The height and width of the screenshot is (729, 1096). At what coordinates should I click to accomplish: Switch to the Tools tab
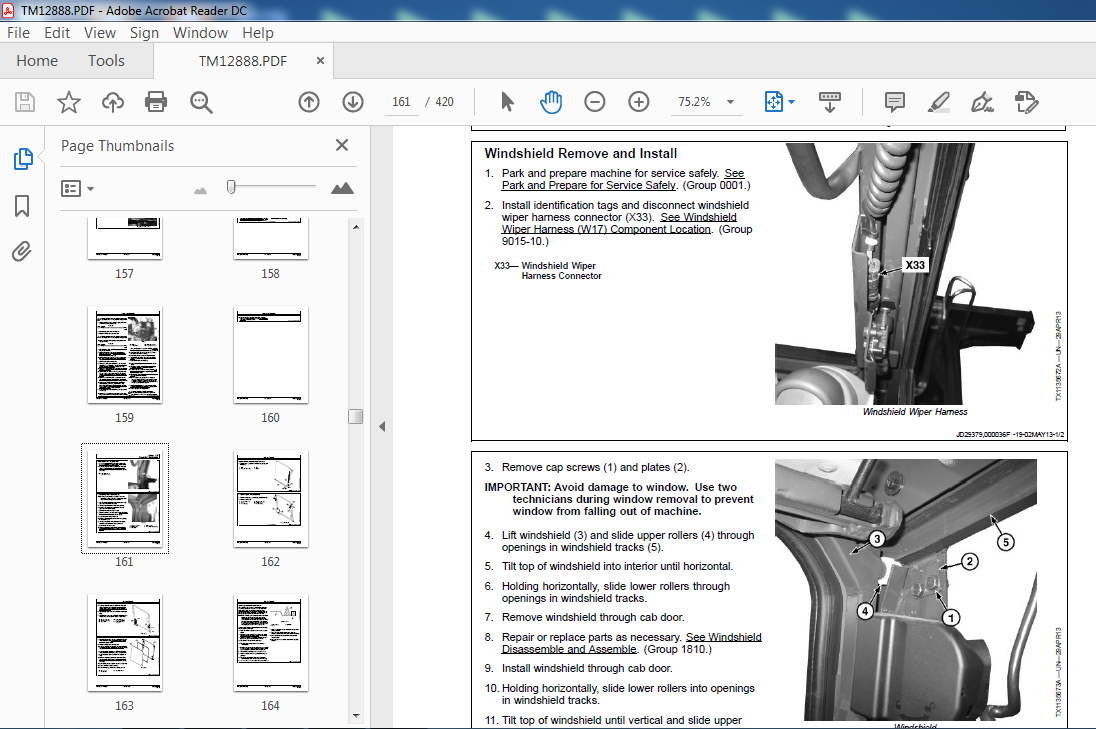pos(106,61)
